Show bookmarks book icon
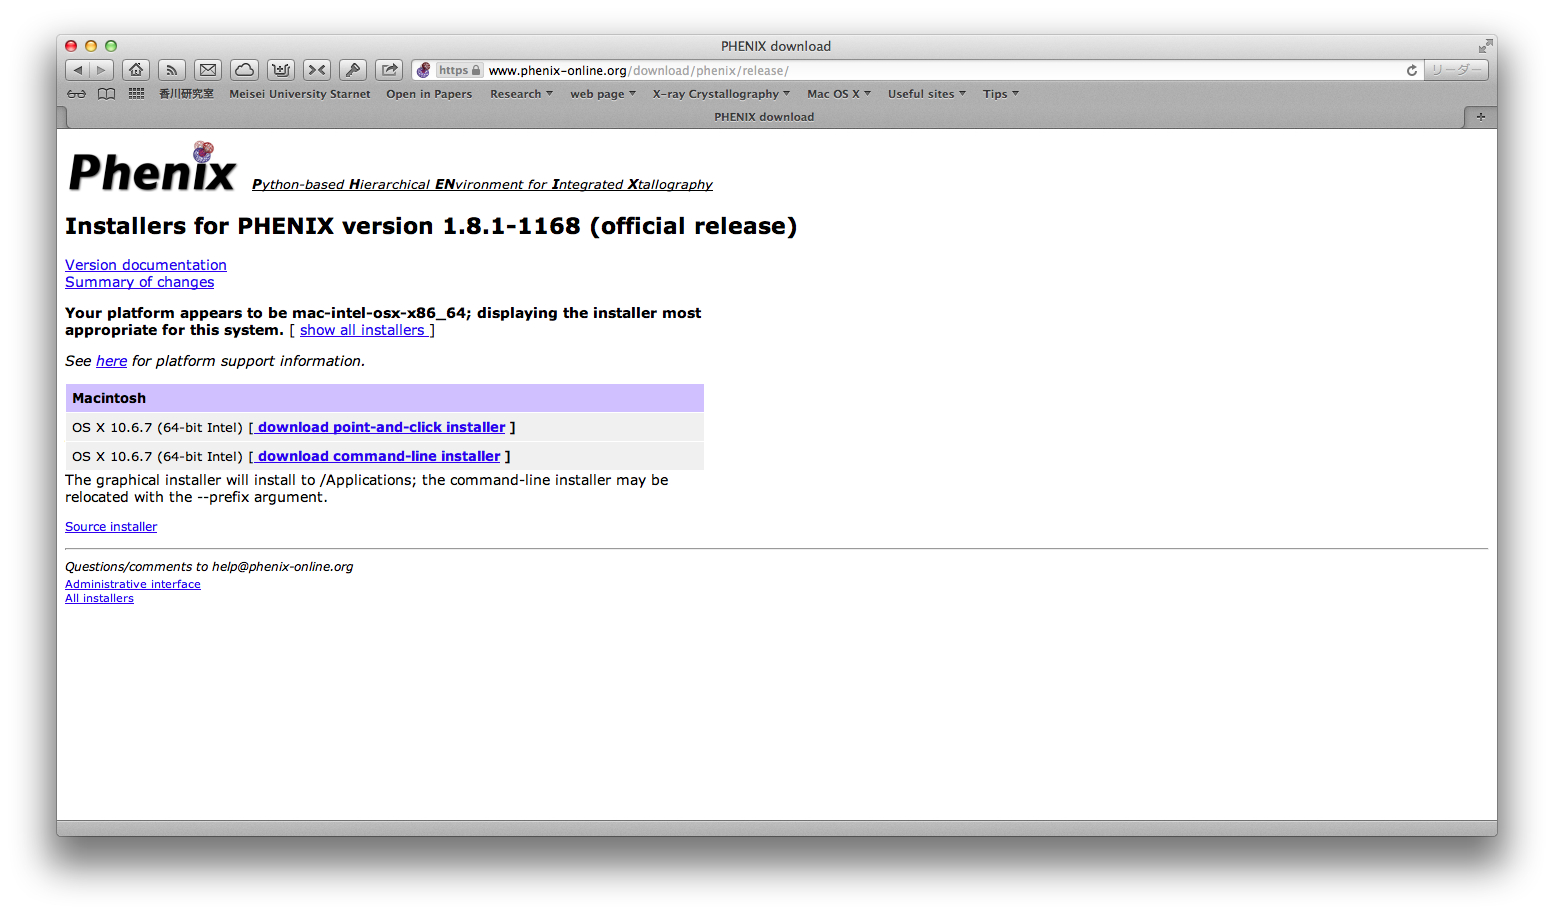Image resolution: width=1554 pixels, height=915 pixels. coord(107,94)
